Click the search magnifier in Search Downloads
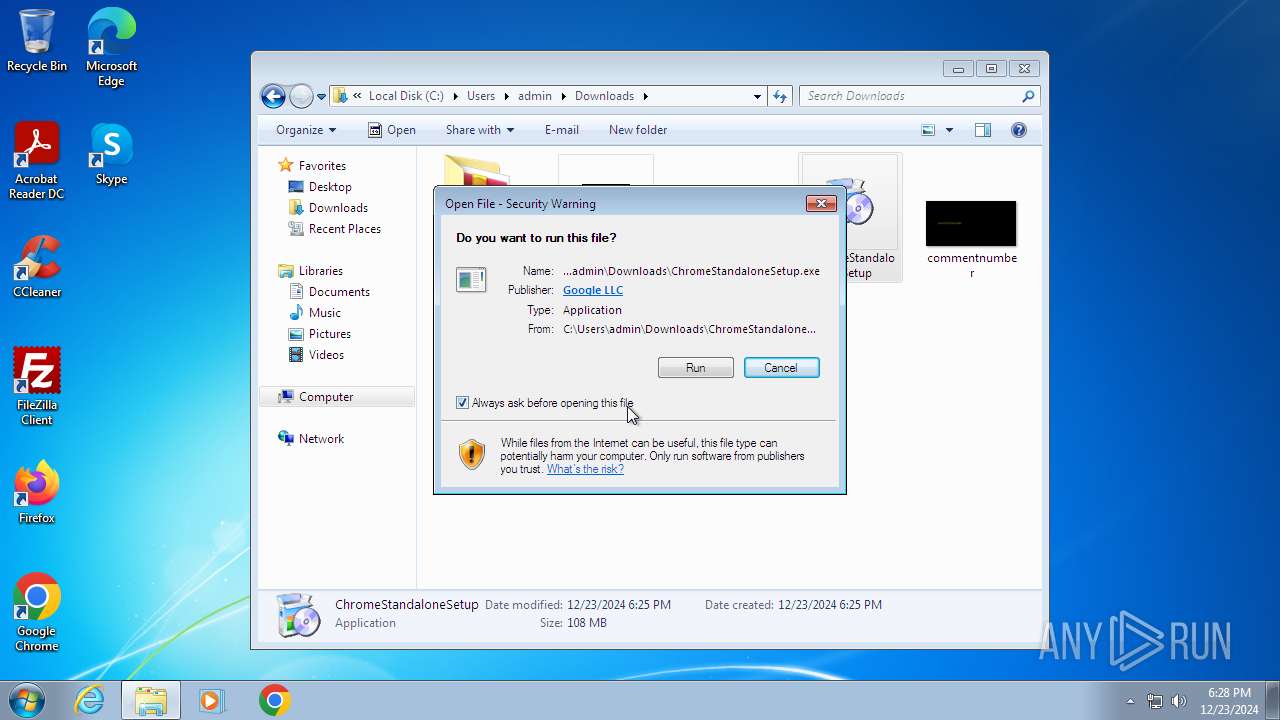This screenshot has height=720, width=1280. coord(1028,96)
